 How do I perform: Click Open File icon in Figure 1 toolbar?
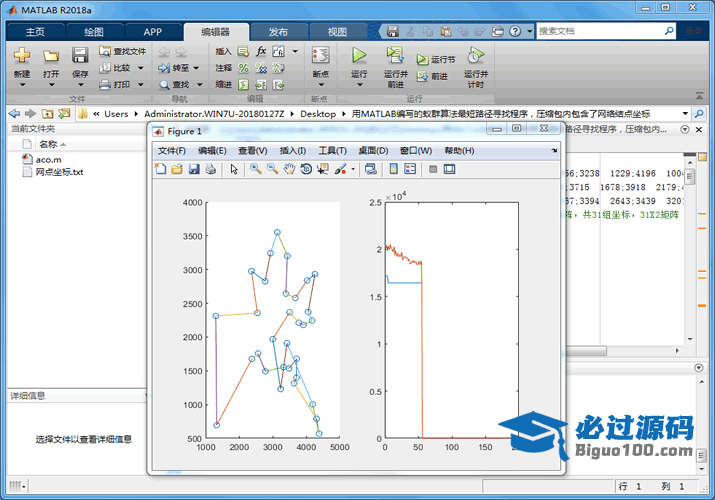click(177, 169)
